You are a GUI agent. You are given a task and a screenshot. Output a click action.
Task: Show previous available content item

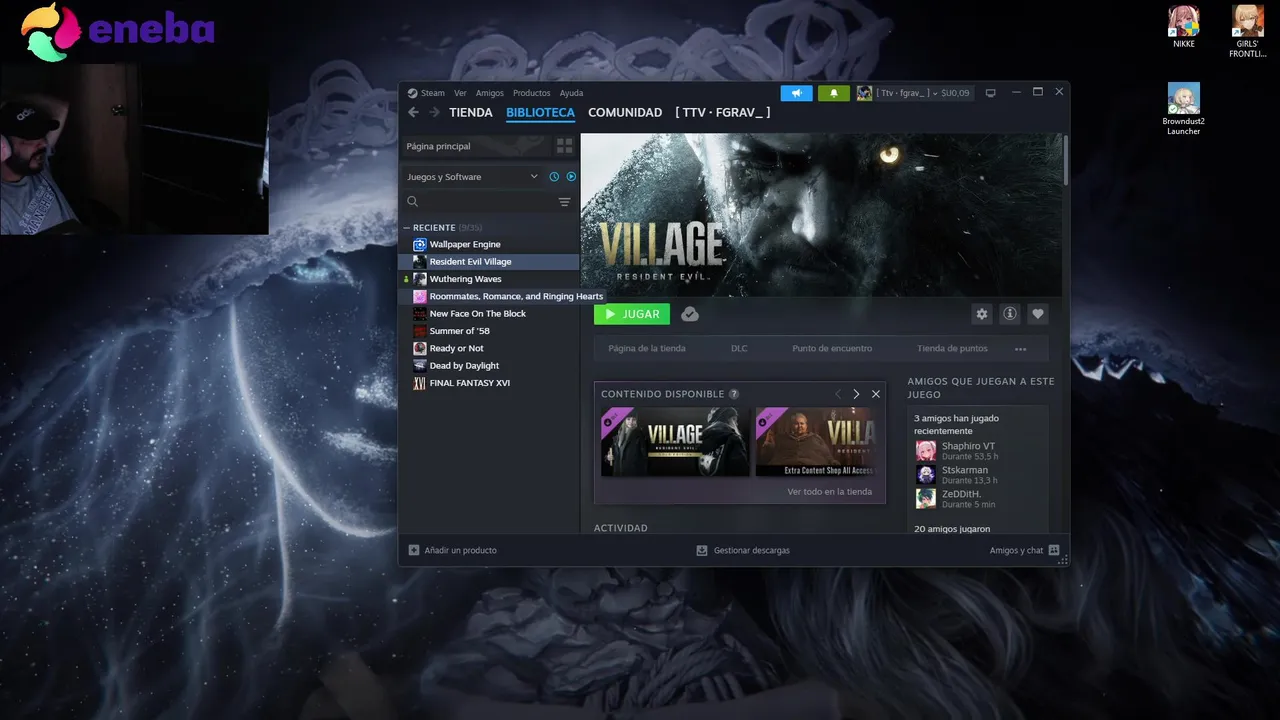coord(838,394)
